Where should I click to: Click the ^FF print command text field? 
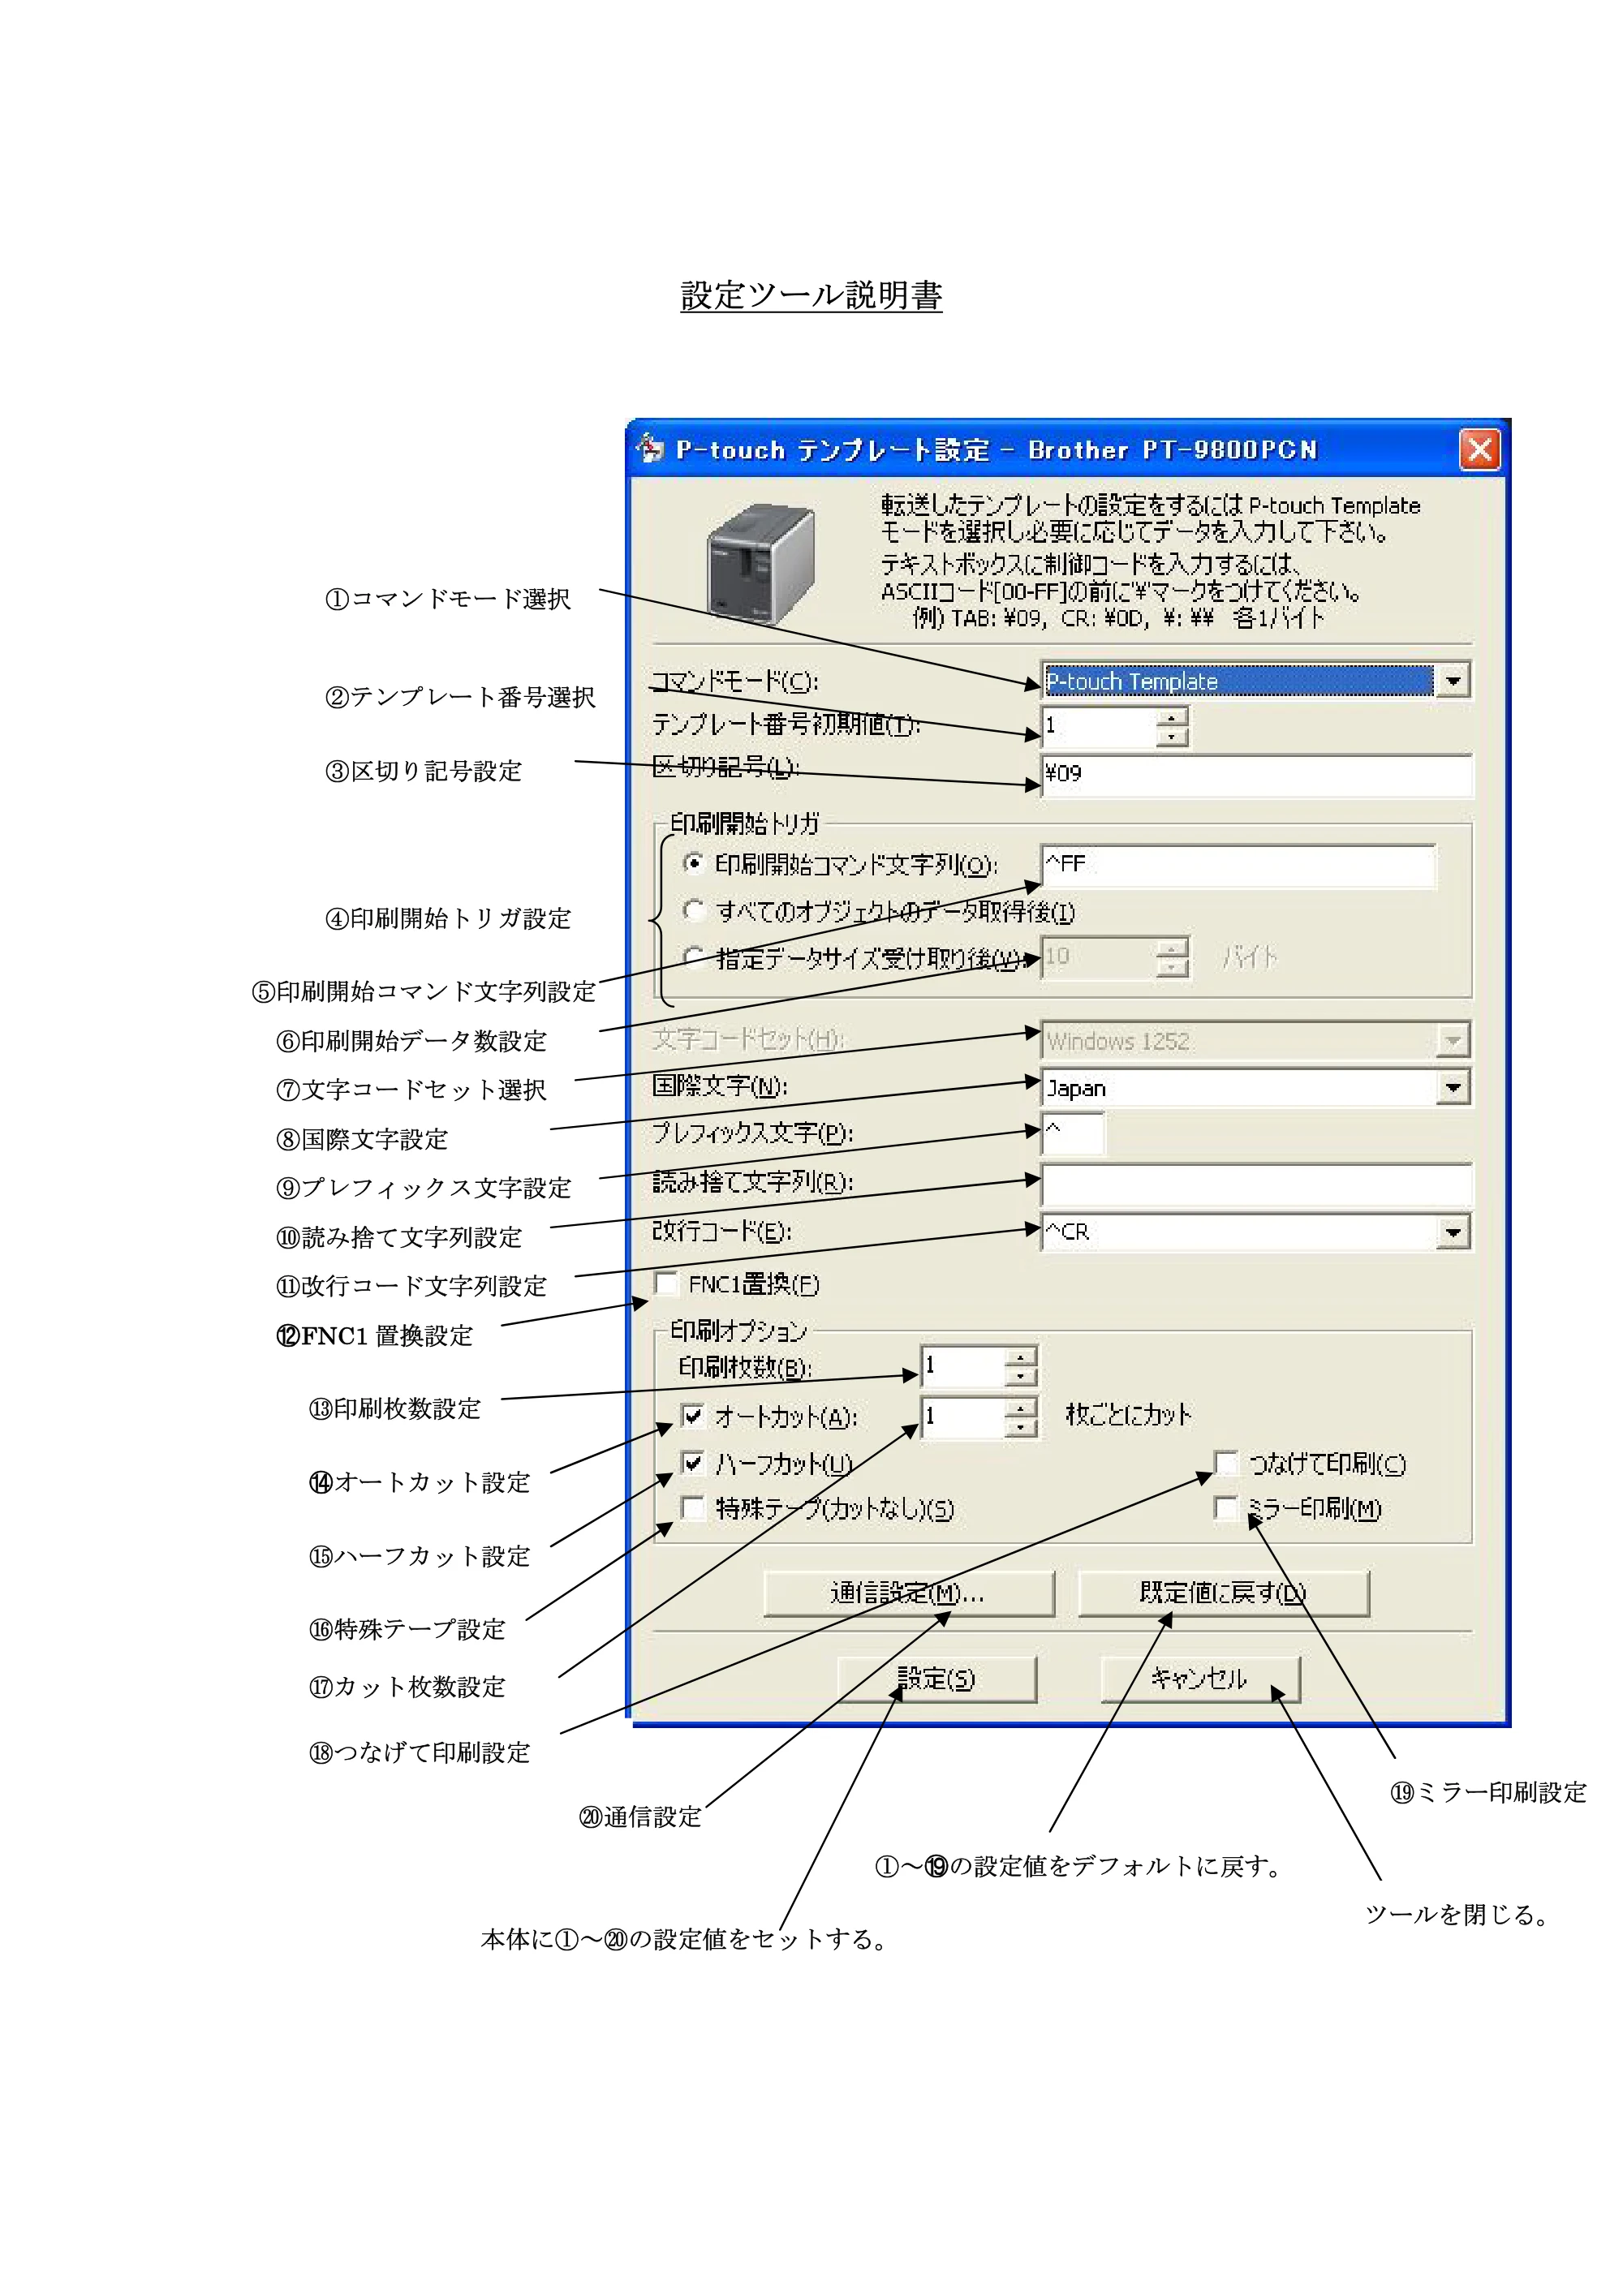[1238, 866]
